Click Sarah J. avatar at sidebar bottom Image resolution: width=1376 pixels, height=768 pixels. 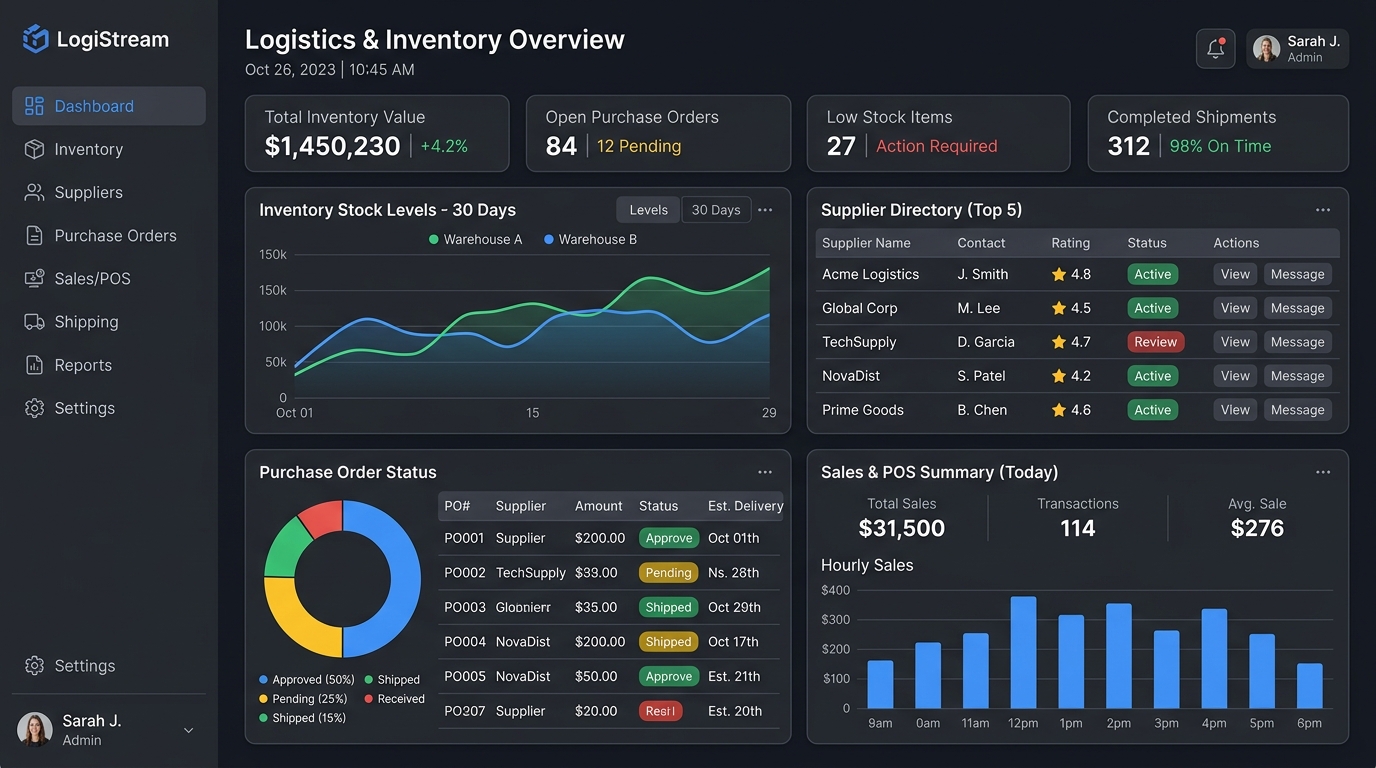[x=35, y=730]
